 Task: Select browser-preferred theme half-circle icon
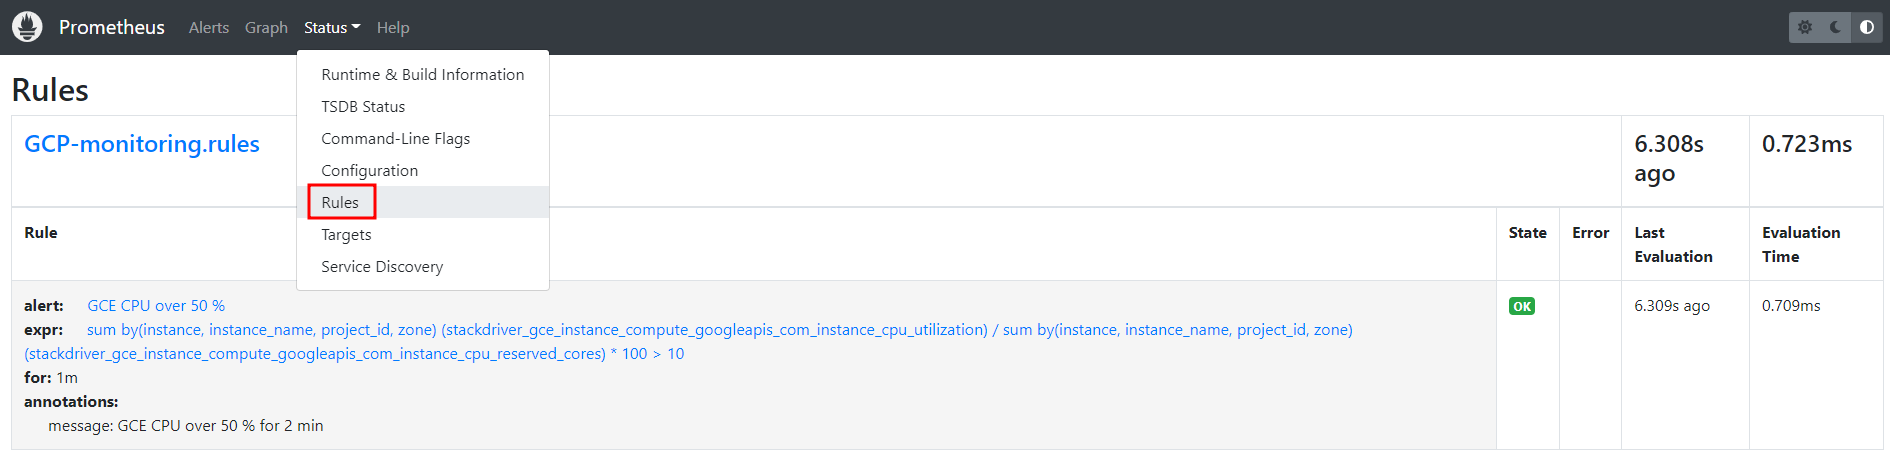1866,27
